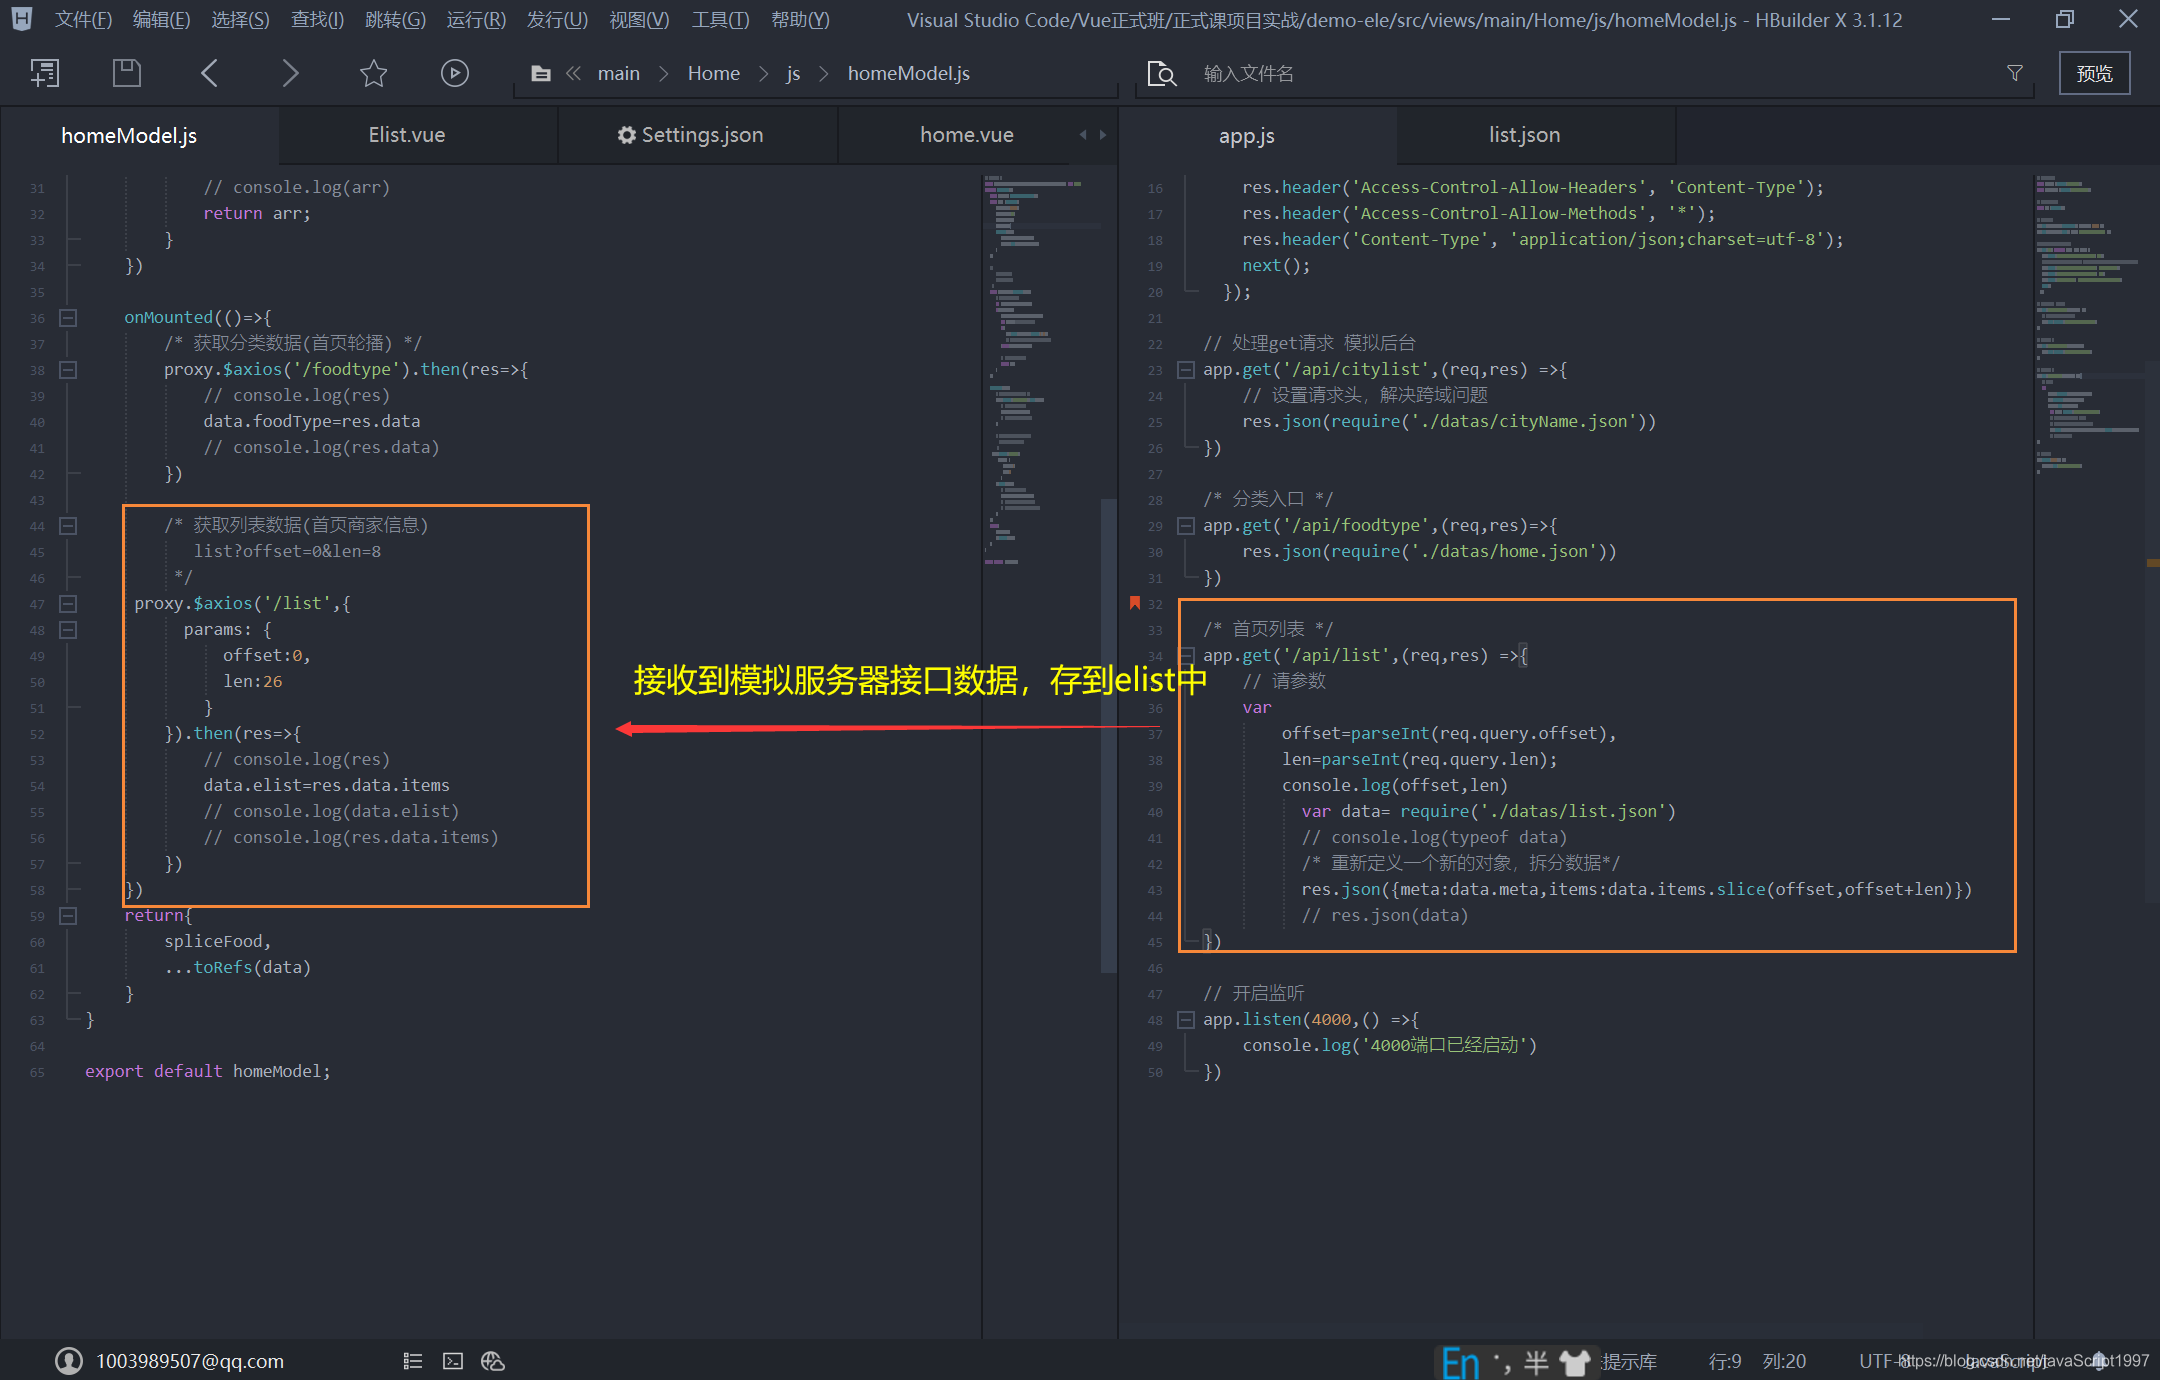Collapse the onMounted block at line 36

[68, 318]
